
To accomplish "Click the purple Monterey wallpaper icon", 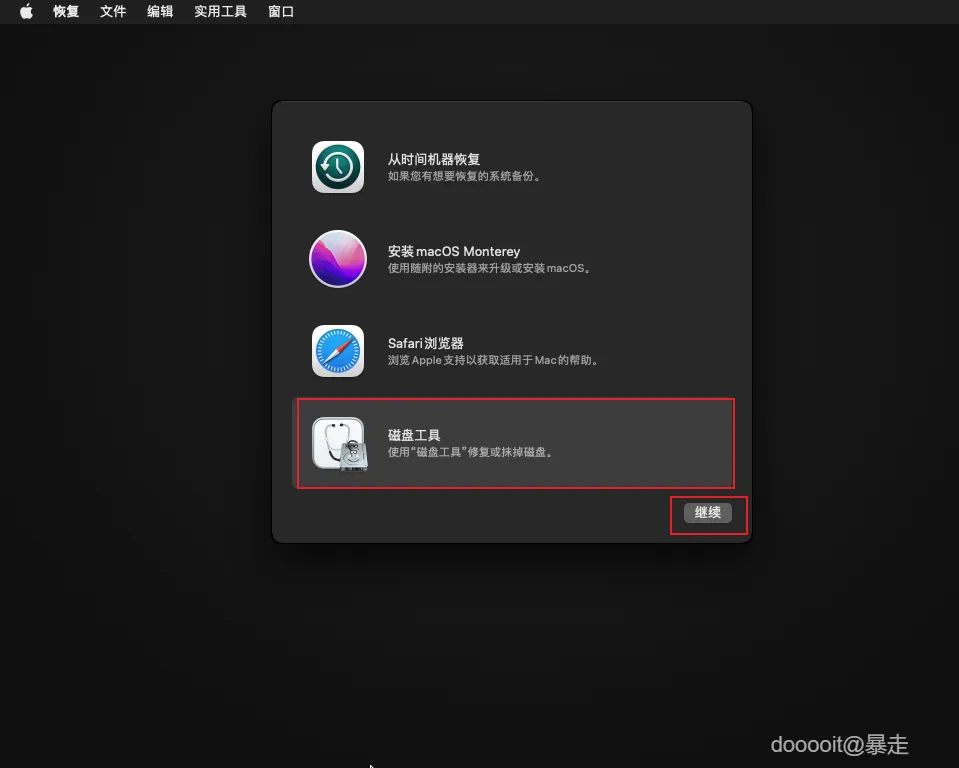I will [337, 259].
